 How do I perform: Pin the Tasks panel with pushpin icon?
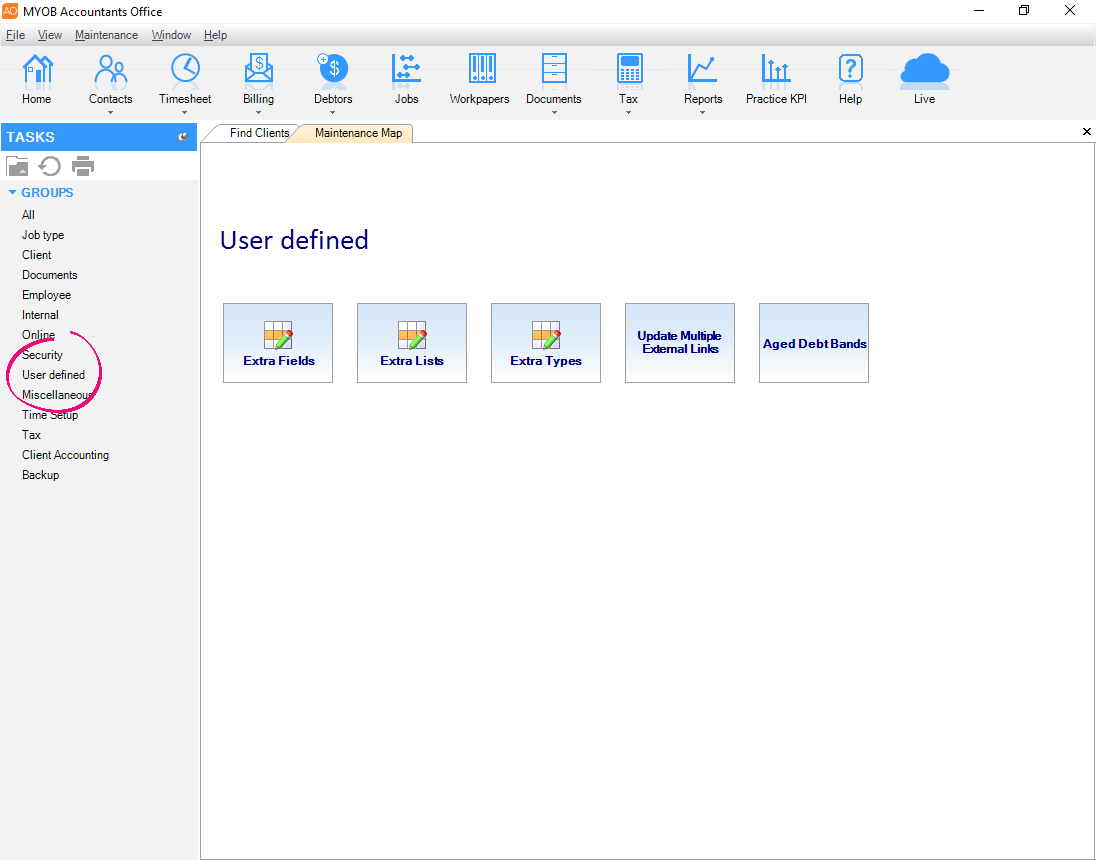[x=183, y=137]
